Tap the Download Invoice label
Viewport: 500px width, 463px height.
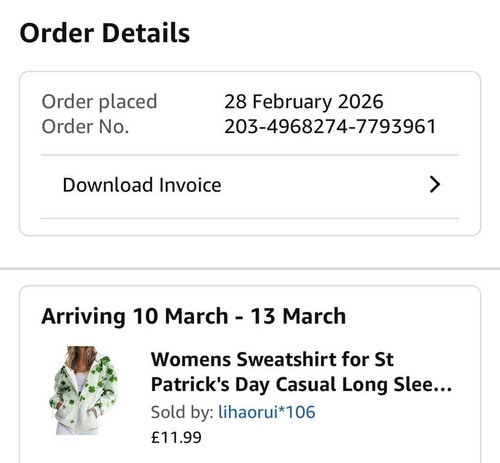(x=142, y=185)
